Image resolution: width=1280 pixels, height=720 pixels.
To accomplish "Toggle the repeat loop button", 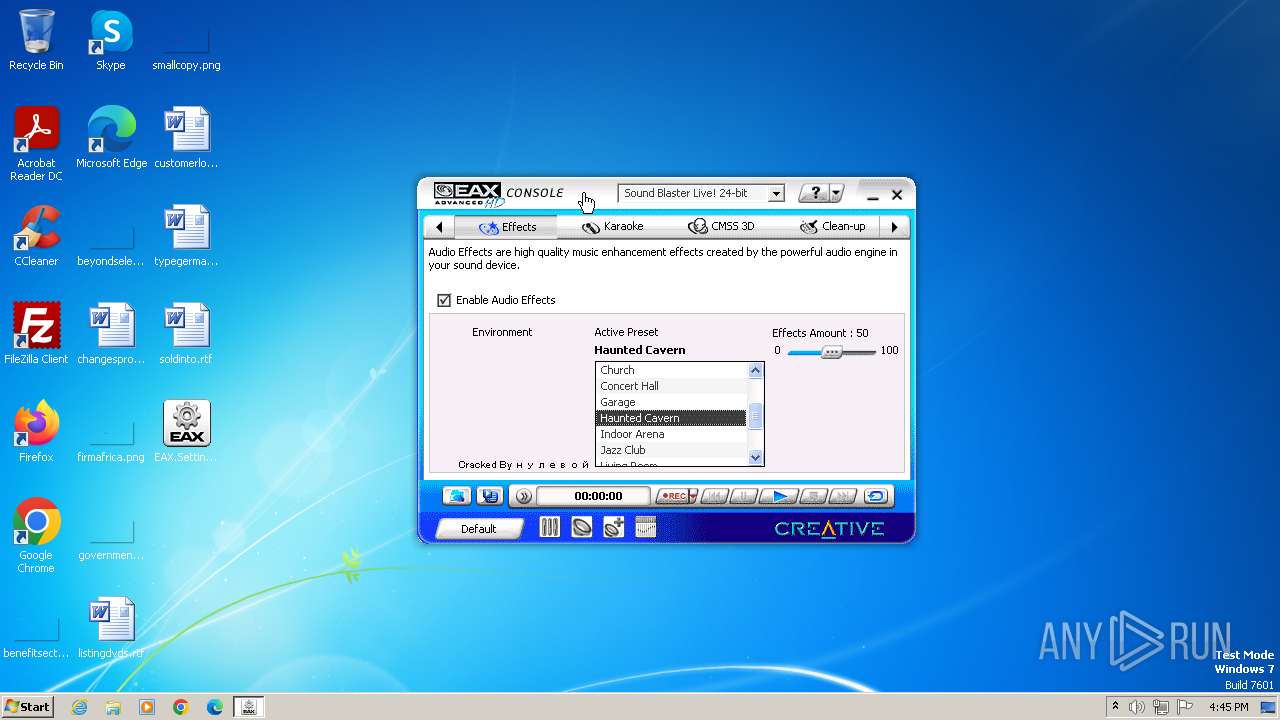I will 876,496.
